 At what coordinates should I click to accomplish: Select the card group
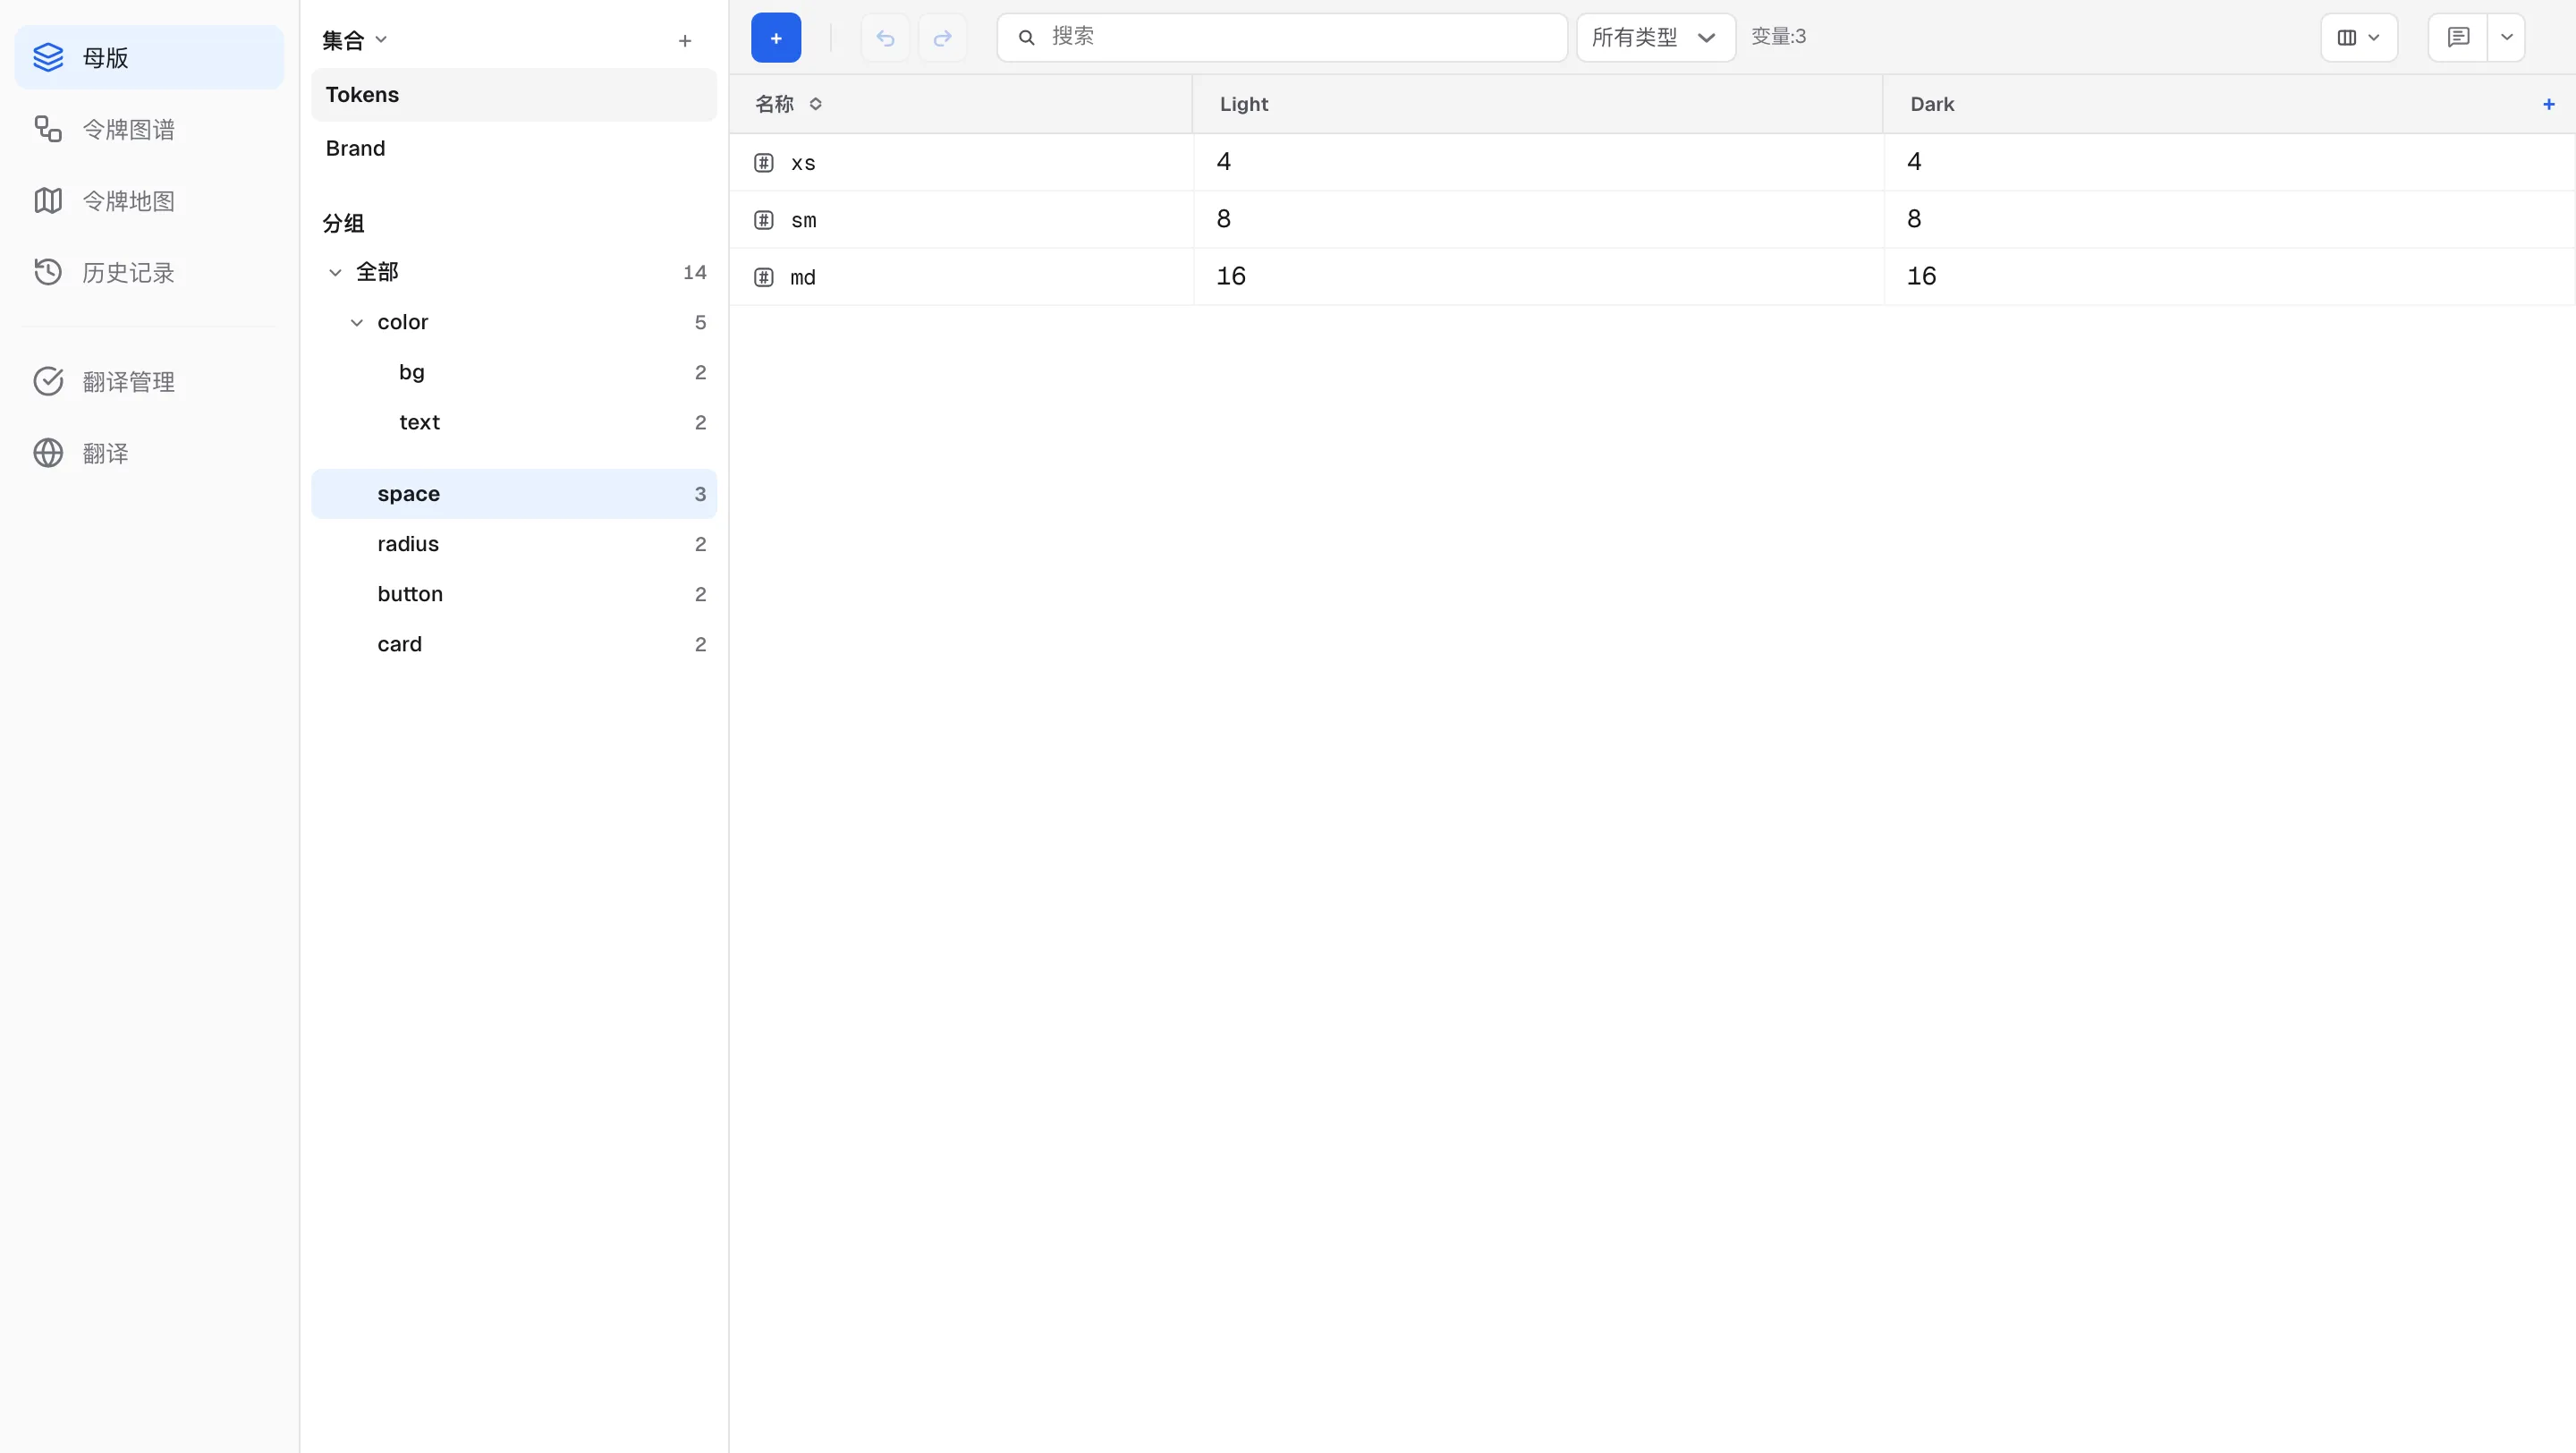click(x=514, y=645)
